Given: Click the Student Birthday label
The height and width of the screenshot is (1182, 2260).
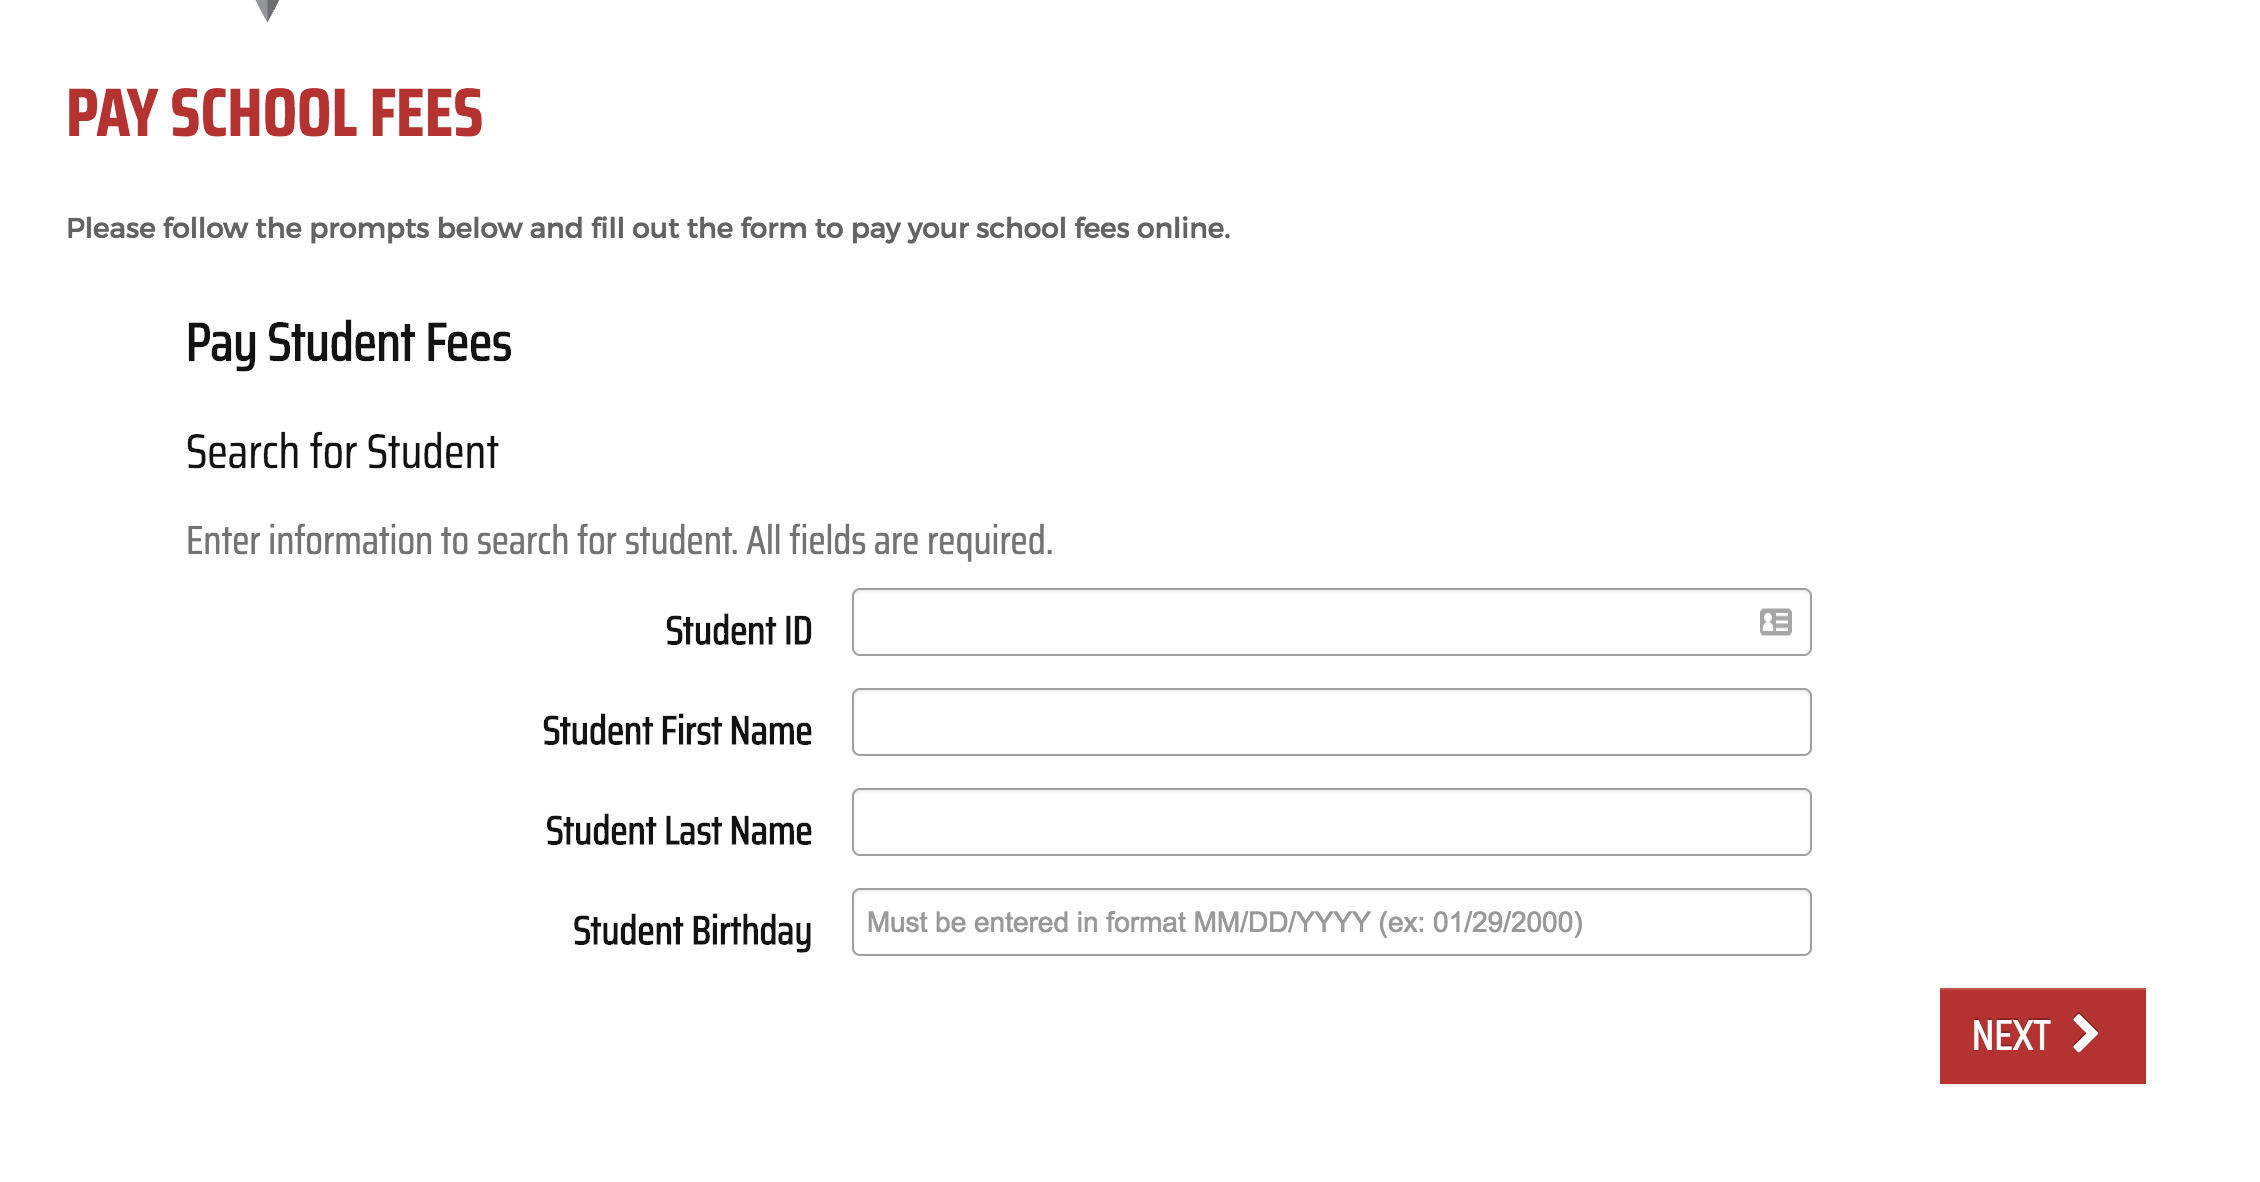Looking at the screenshot, I should coord(692,932).
